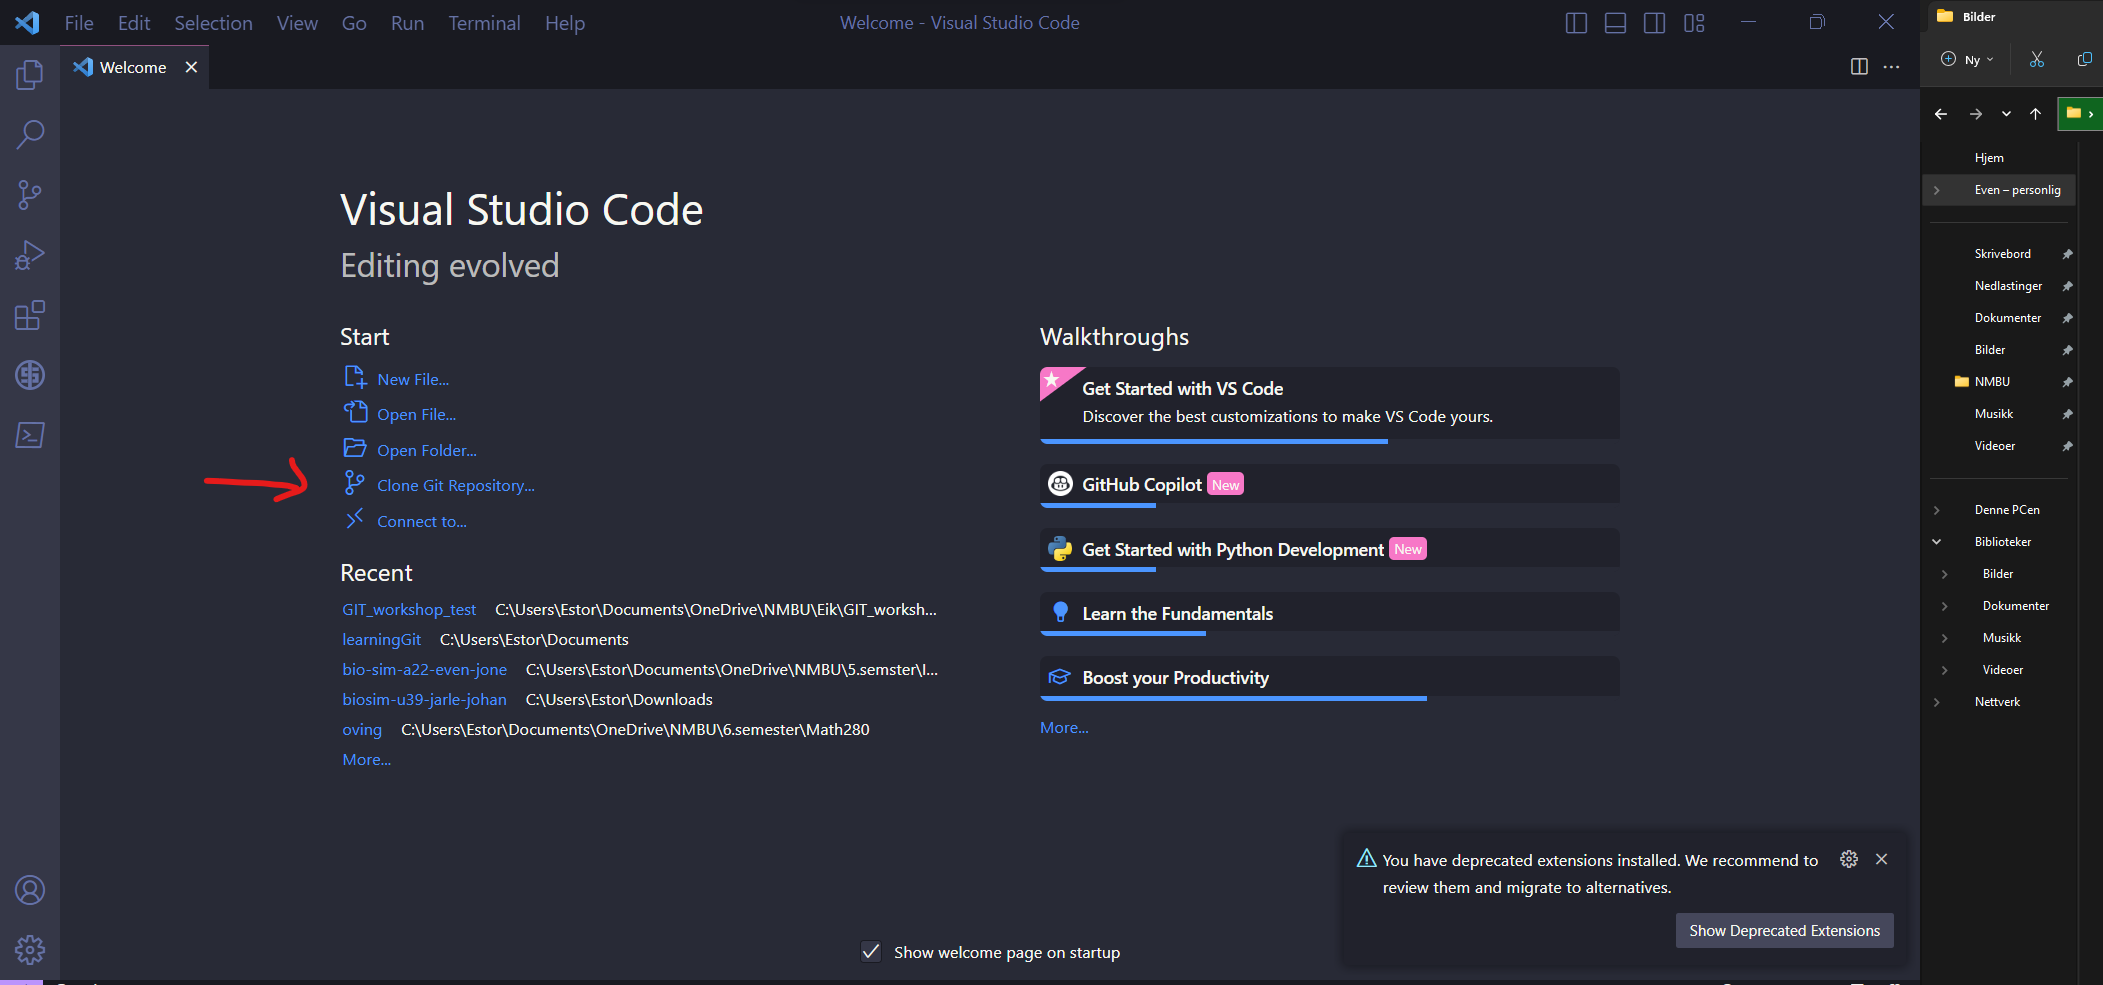
Task: Open the Remote Explorer globe icon
Action: (x=30, y=375)
